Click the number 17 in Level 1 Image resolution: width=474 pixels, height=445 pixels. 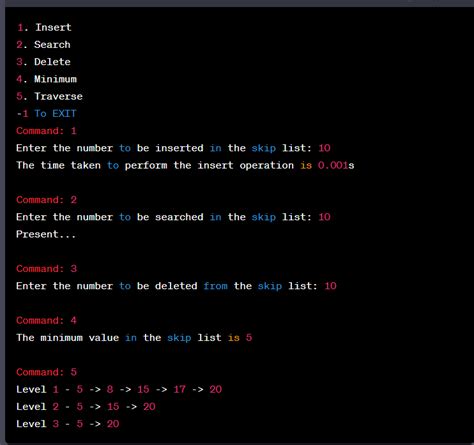tap(179, 390)
